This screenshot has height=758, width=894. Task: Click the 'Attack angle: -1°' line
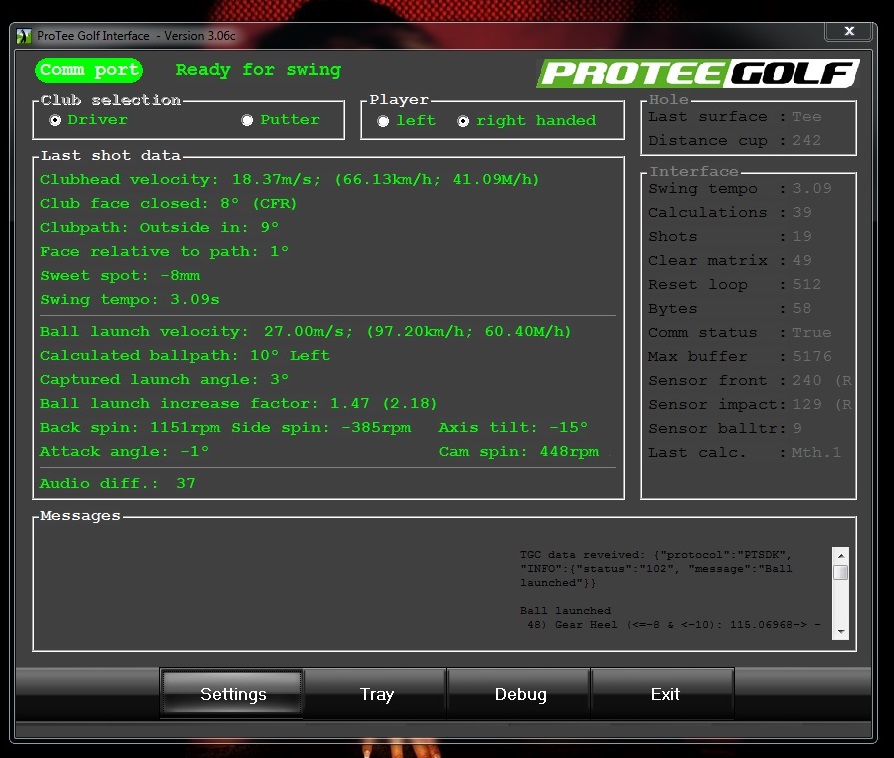124,451
